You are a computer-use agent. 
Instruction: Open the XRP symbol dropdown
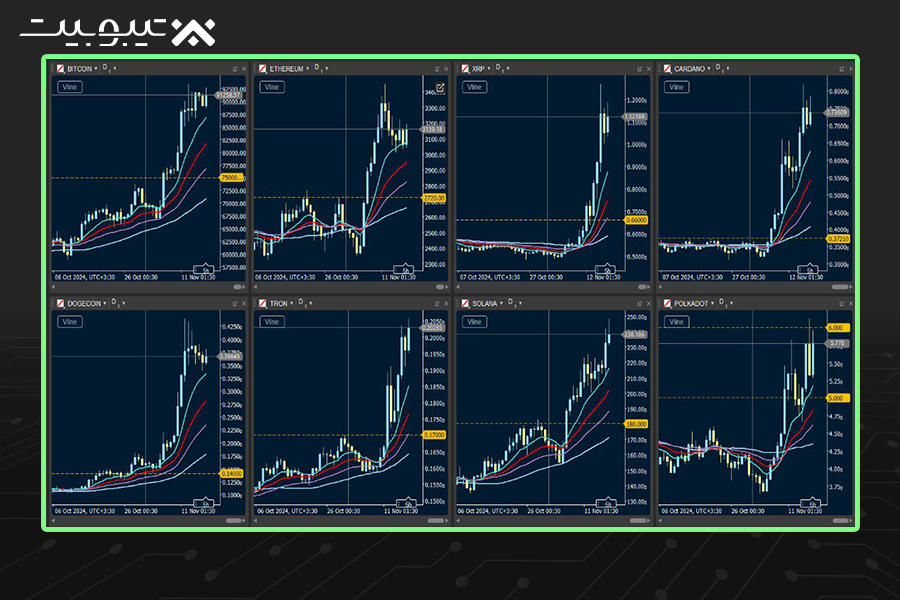489,69
